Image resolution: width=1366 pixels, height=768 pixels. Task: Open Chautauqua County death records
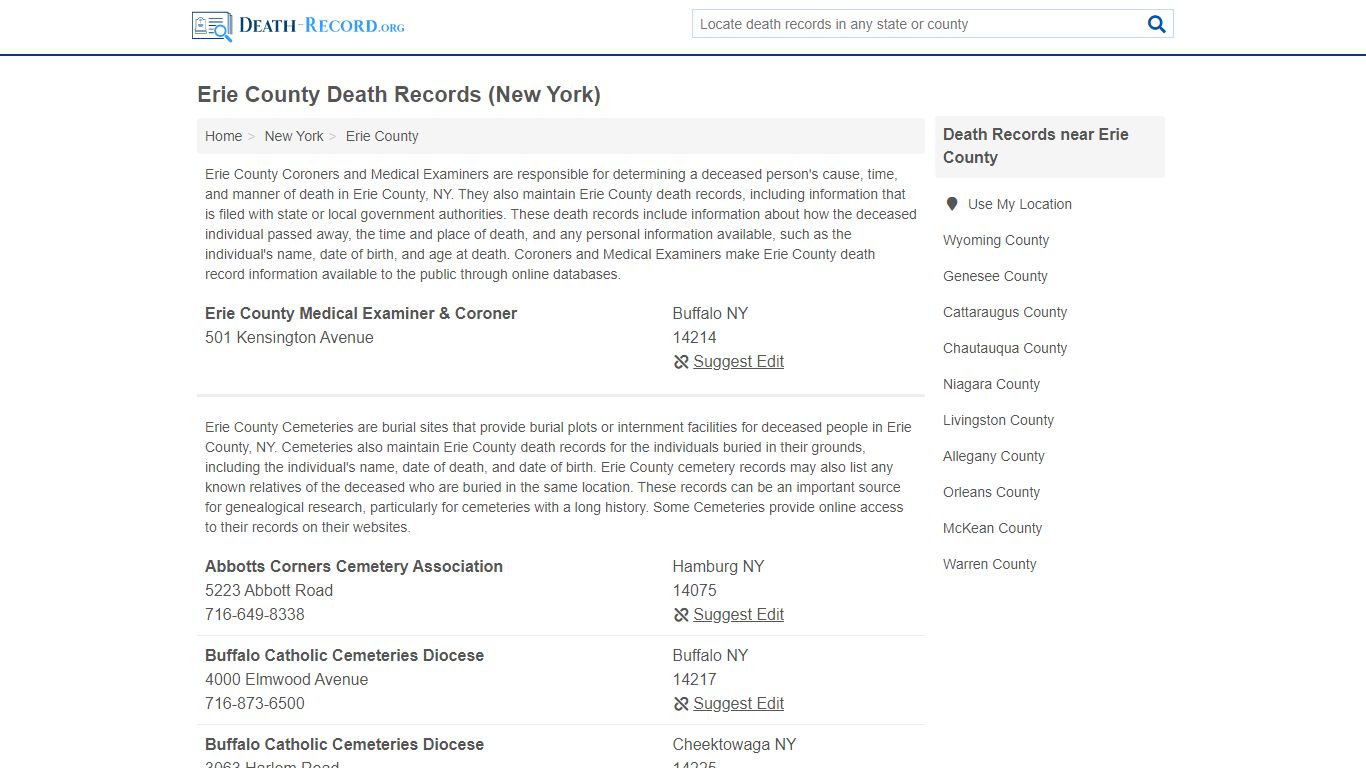coord(1005,348)
